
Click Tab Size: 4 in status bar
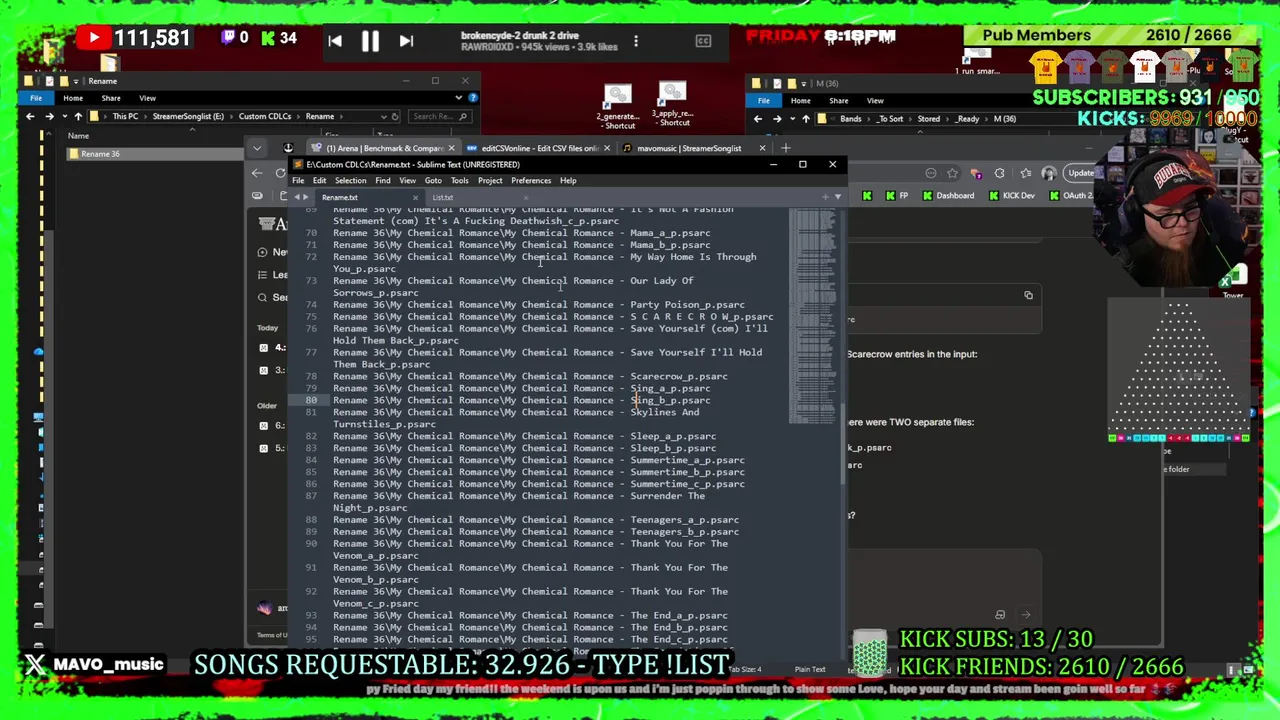tap(745, 669)
